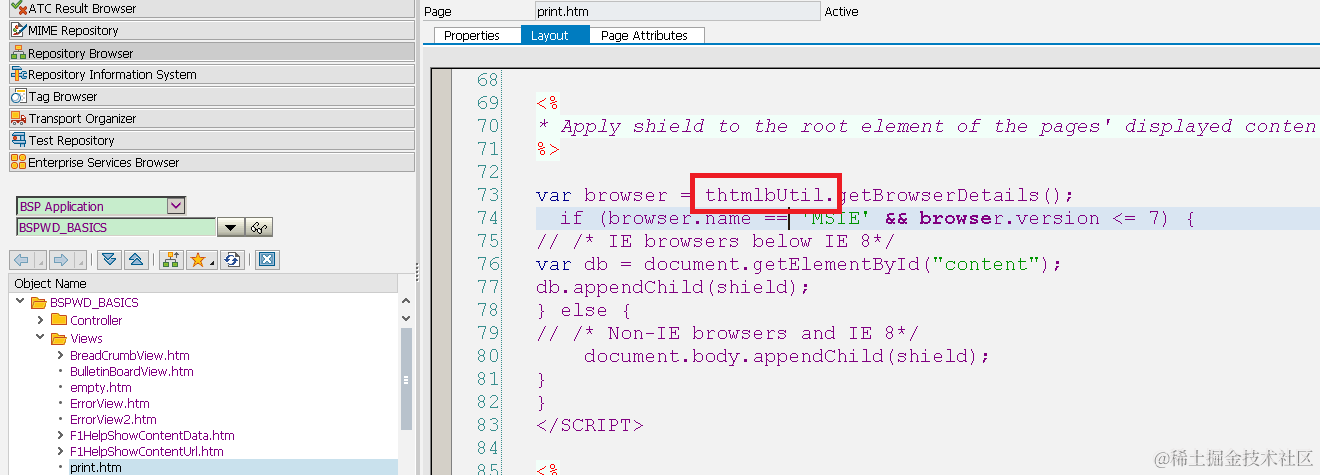Open Transport Organizer
Viewport: 1320px width, 475px height.
[211, 118]
